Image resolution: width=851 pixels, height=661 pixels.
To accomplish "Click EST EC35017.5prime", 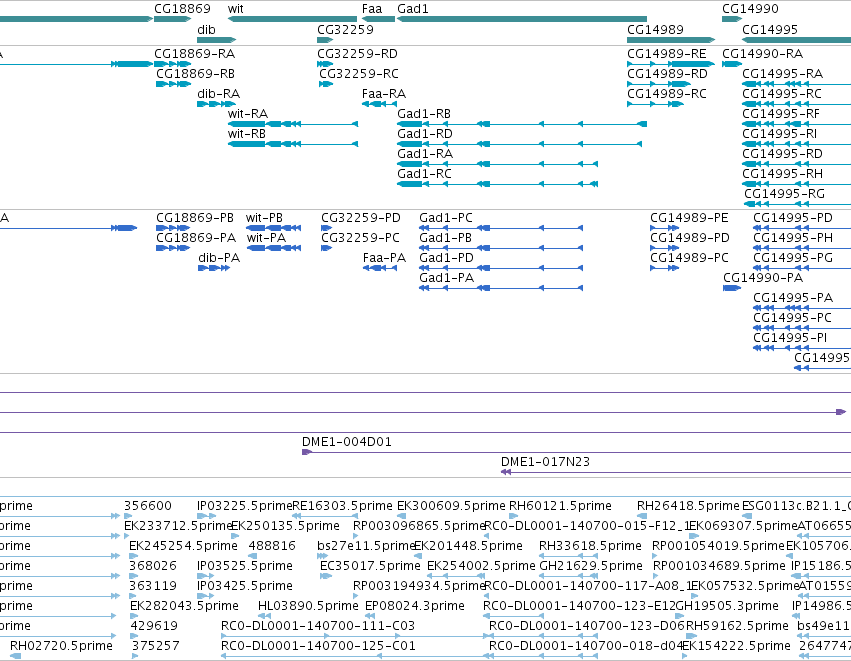I will coord(326,576).
